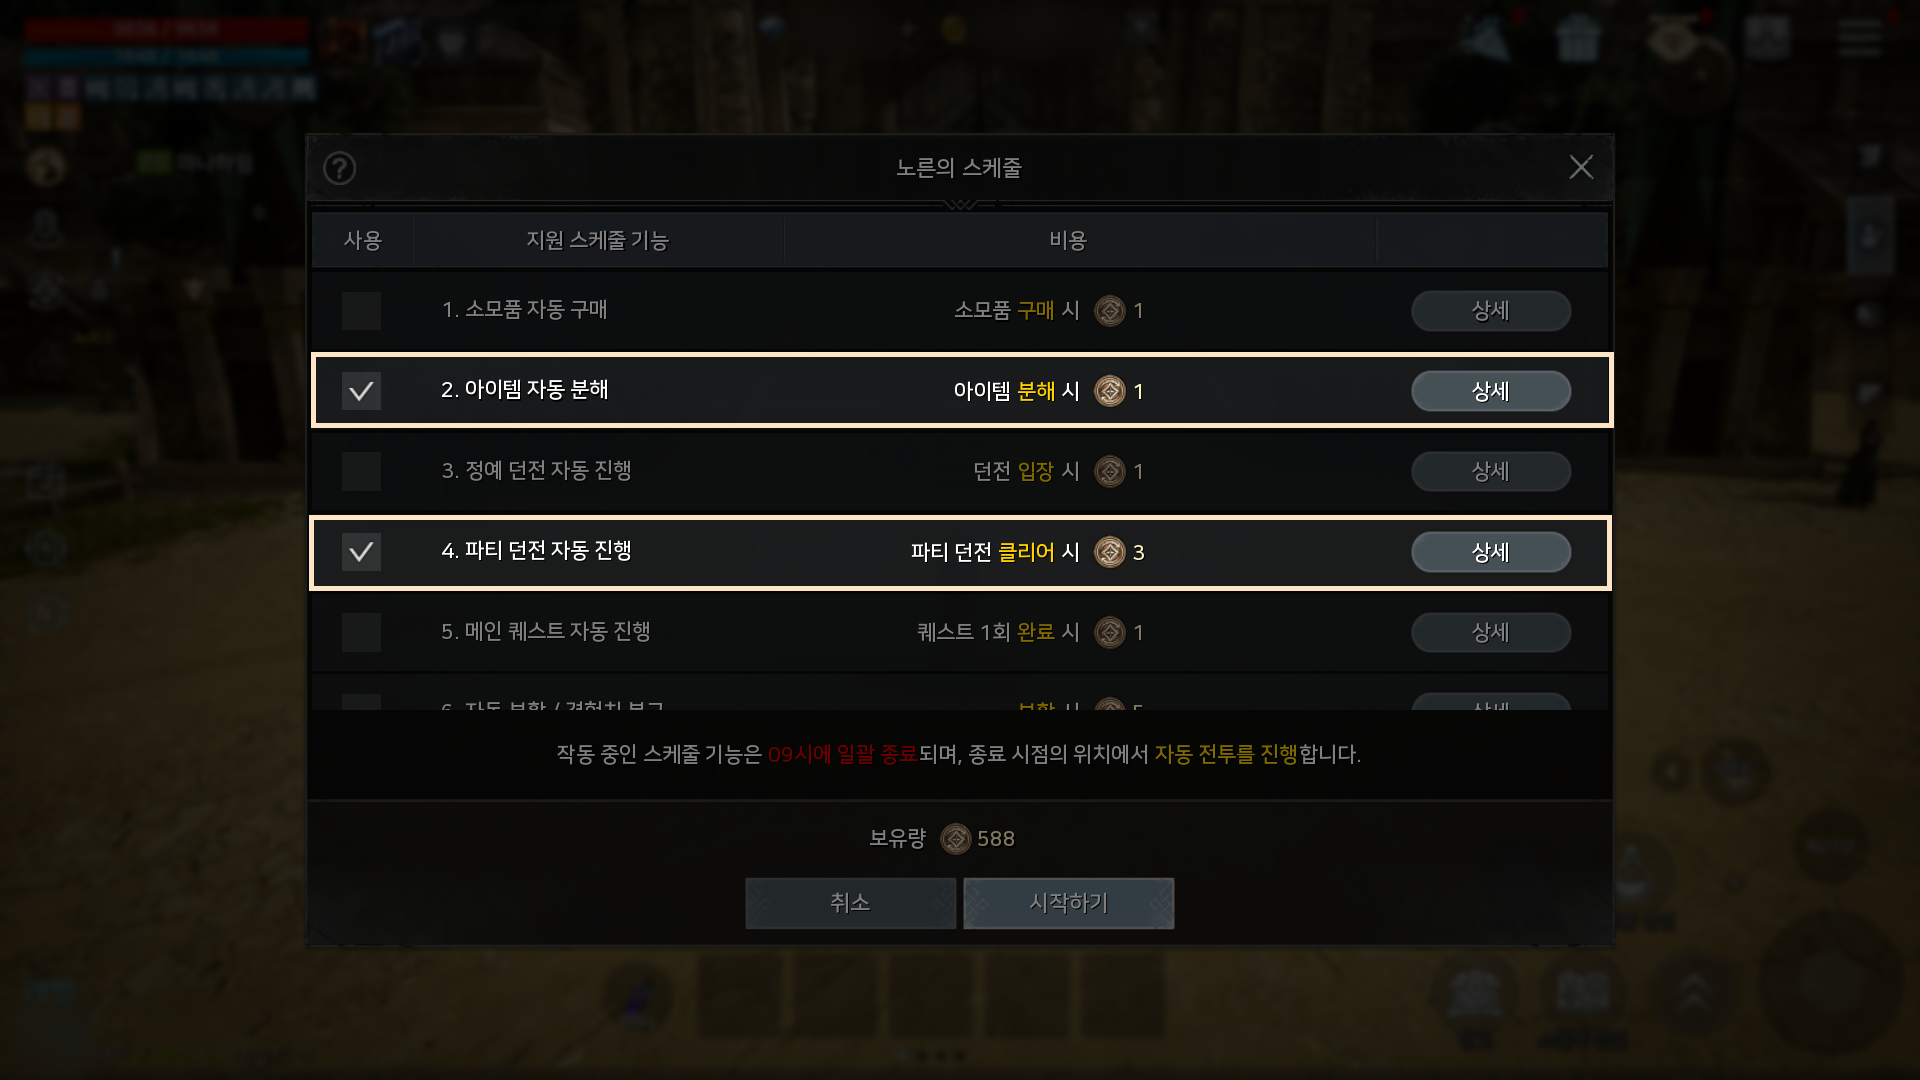Click the 시작하기 start button
This screenshot has width=1920, height=1080.
coord(1069,903)
